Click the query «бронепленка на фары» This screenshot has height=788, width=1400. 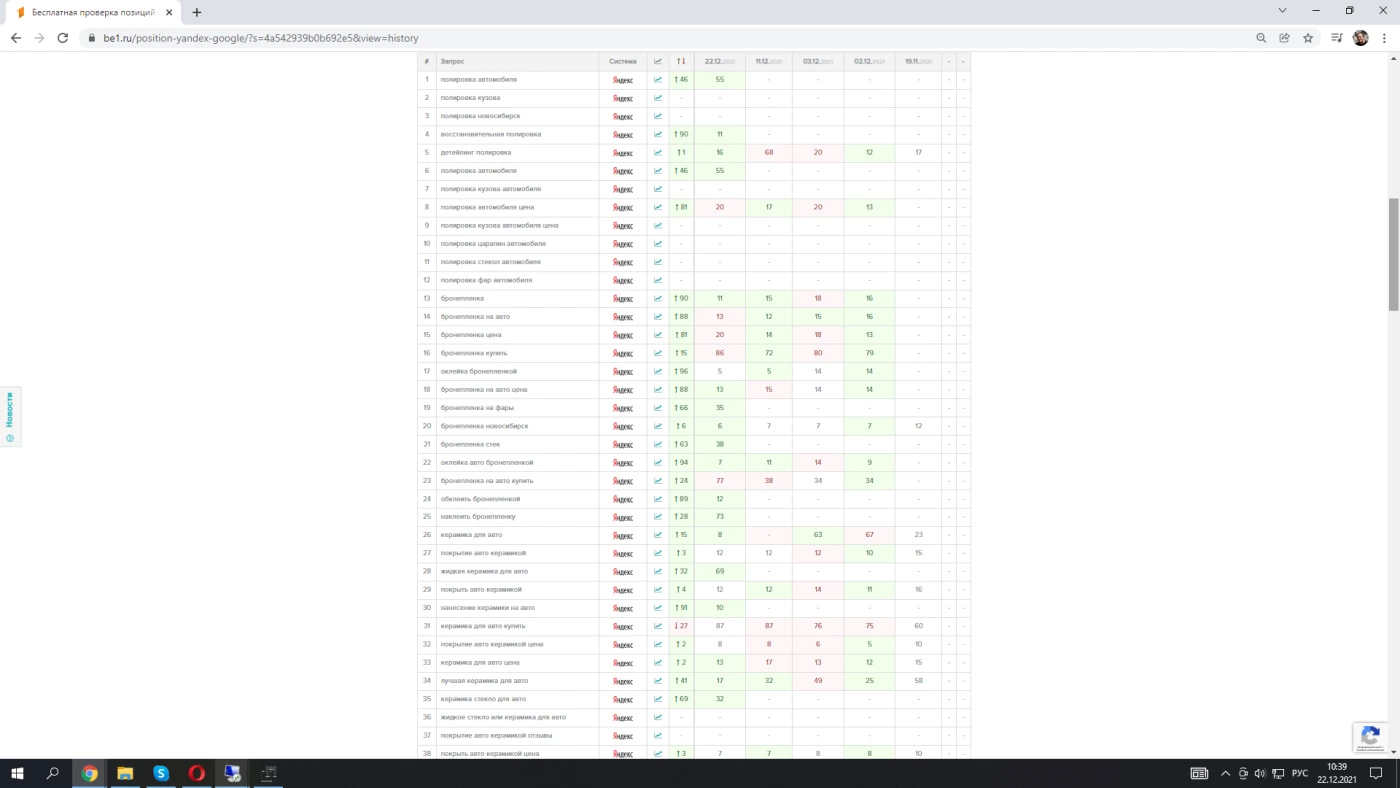(x=477, y=408)
